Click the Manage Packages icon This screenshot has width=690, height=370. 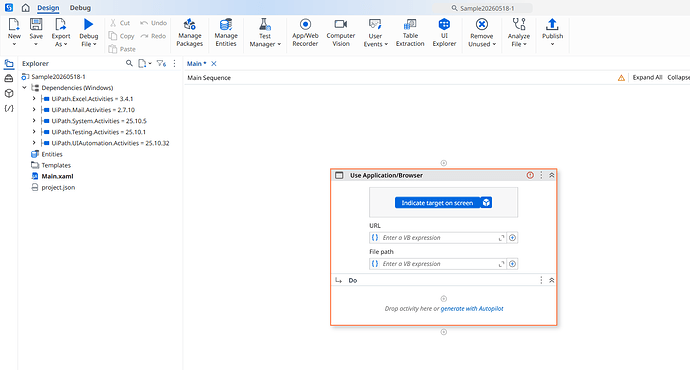click(x=190, y=24)
